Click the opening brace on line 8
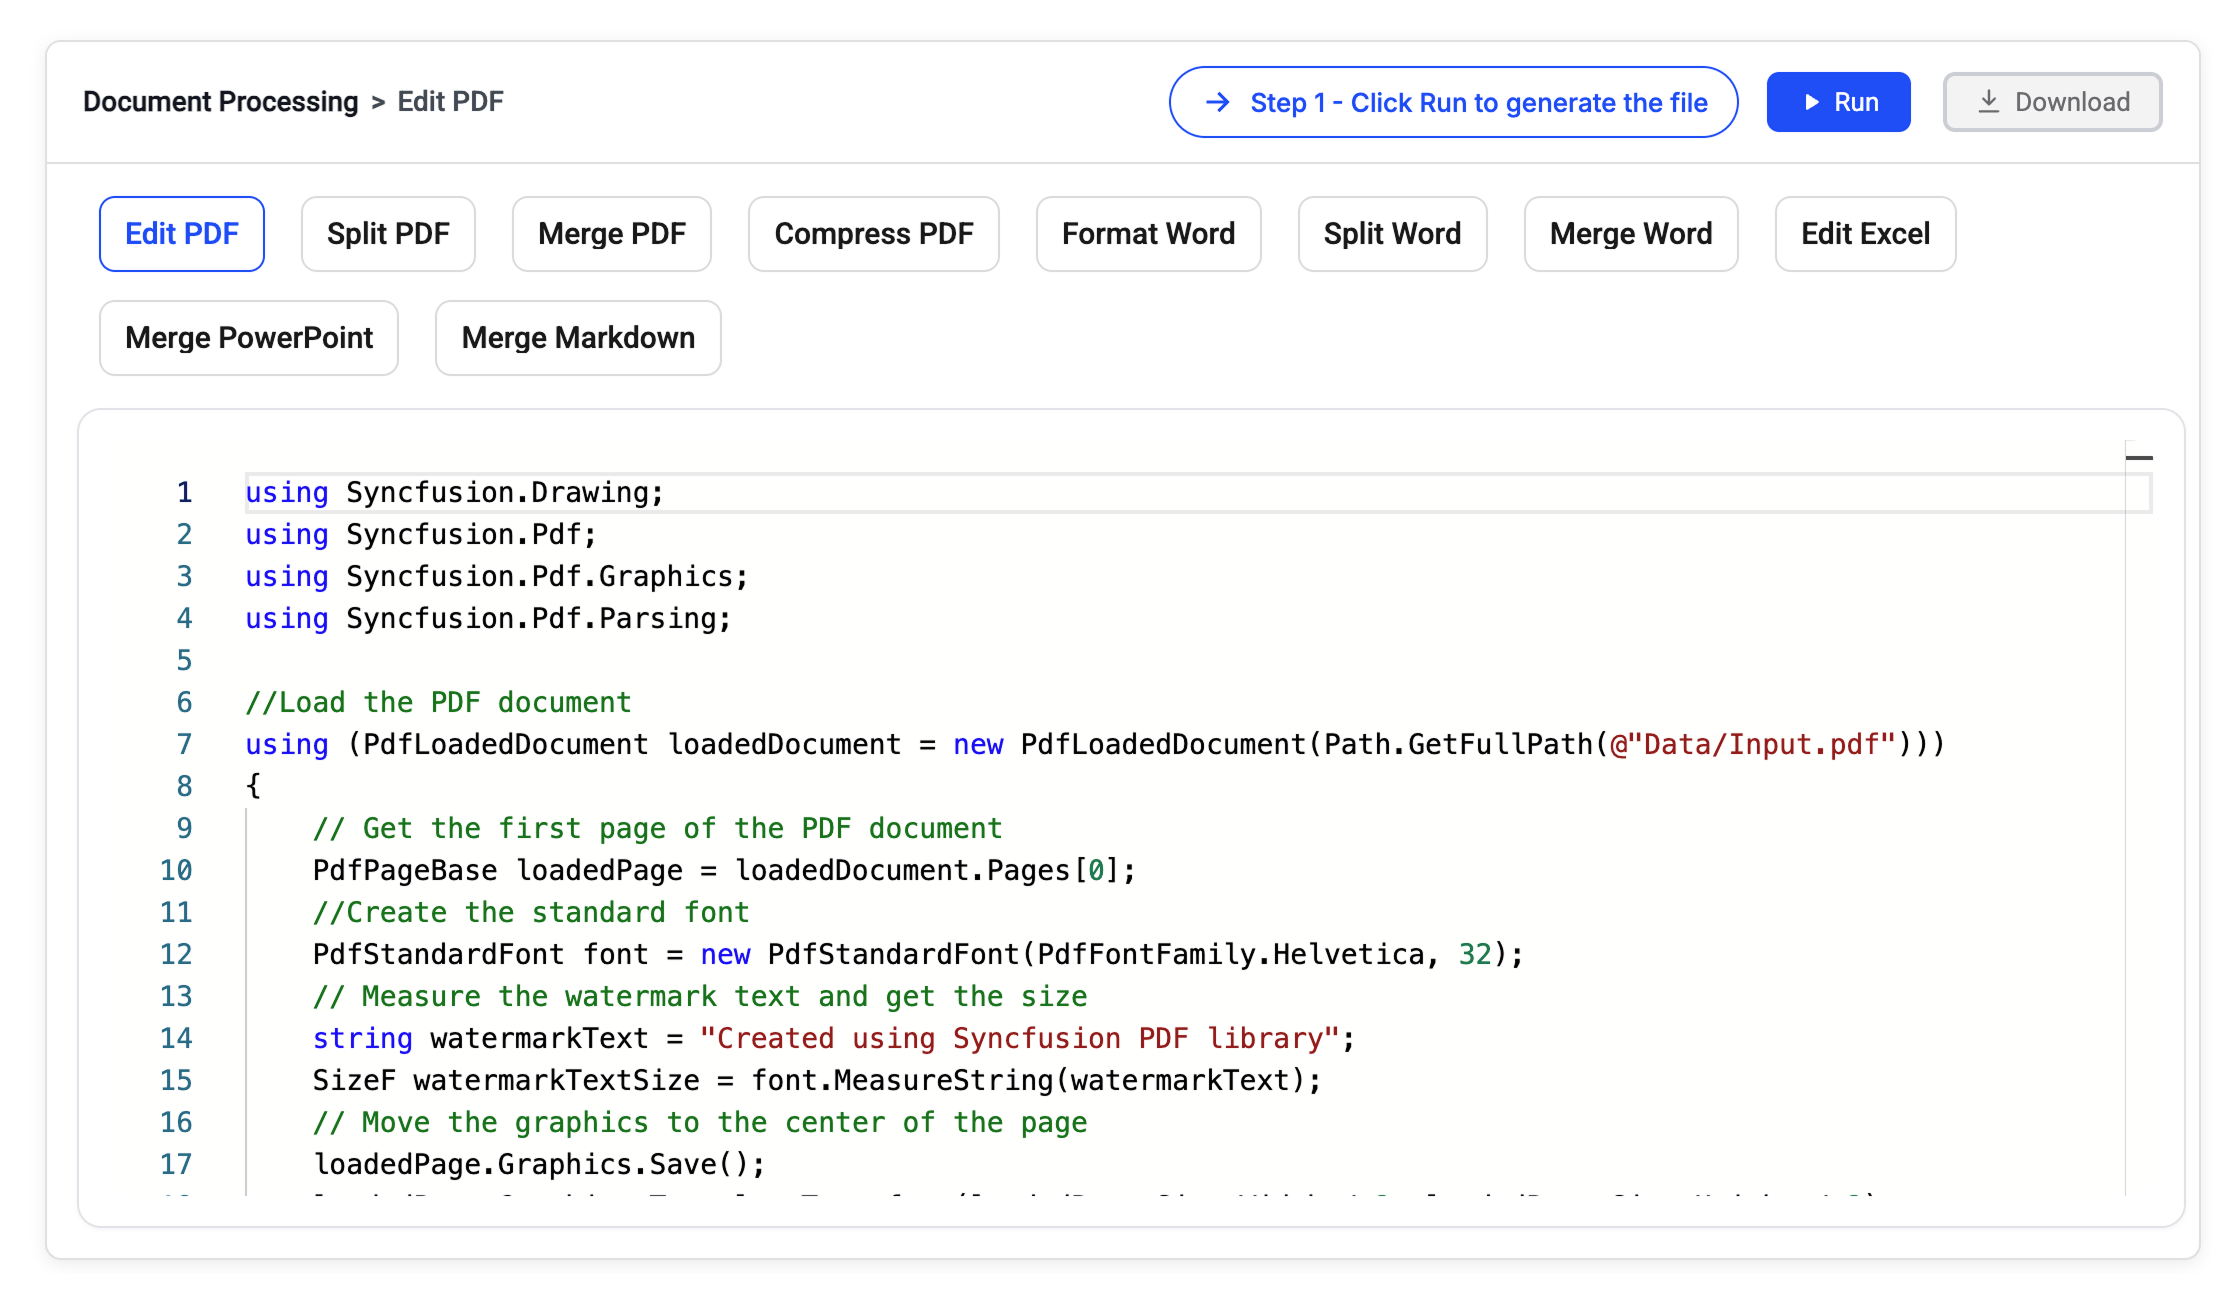 pos(253,786)
